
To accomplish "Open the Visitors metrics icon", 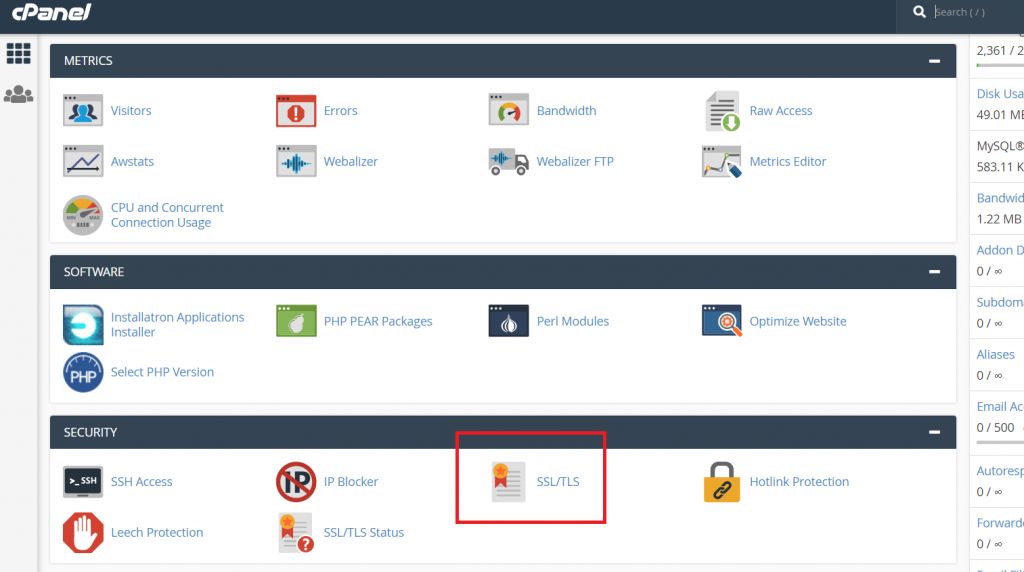I will coord(83,110).
